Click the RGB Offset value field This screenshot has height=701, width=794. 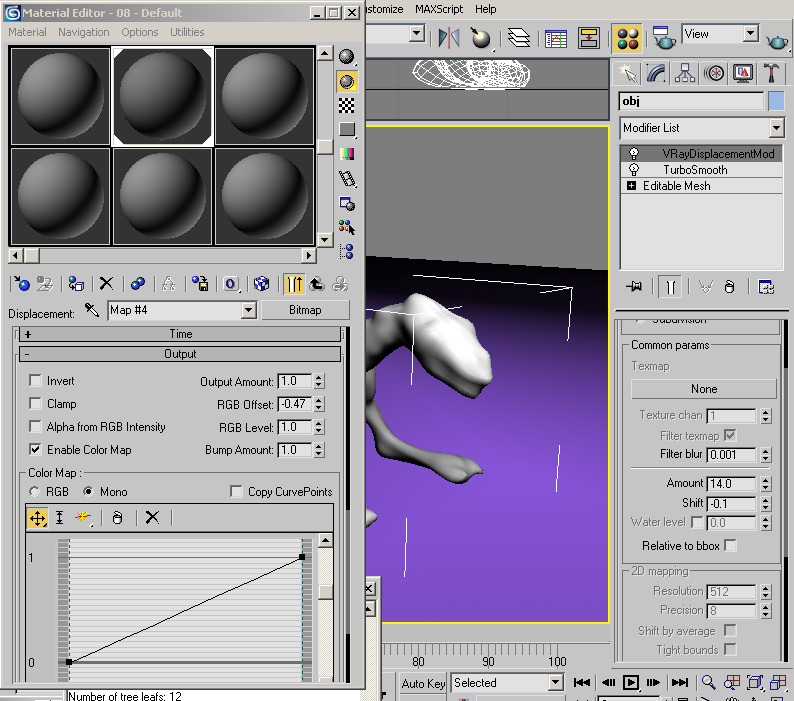point(295,404)
